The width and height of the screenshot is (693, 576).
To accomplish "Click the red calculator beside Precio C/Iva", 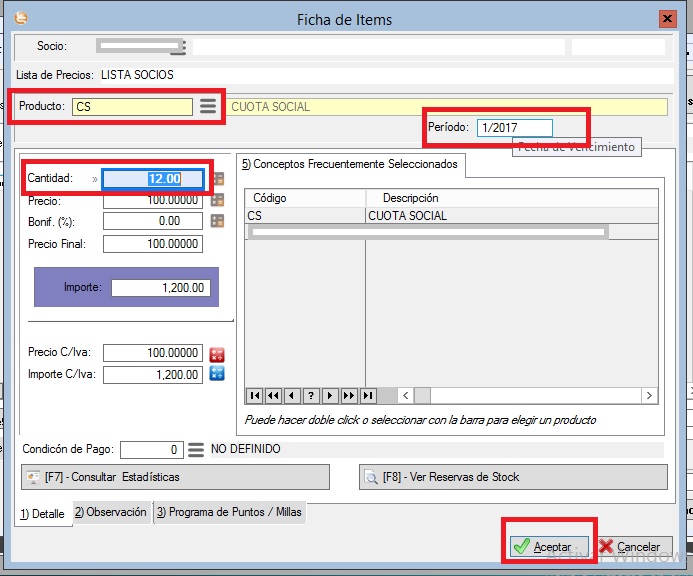I will click(x=217, y=354).
